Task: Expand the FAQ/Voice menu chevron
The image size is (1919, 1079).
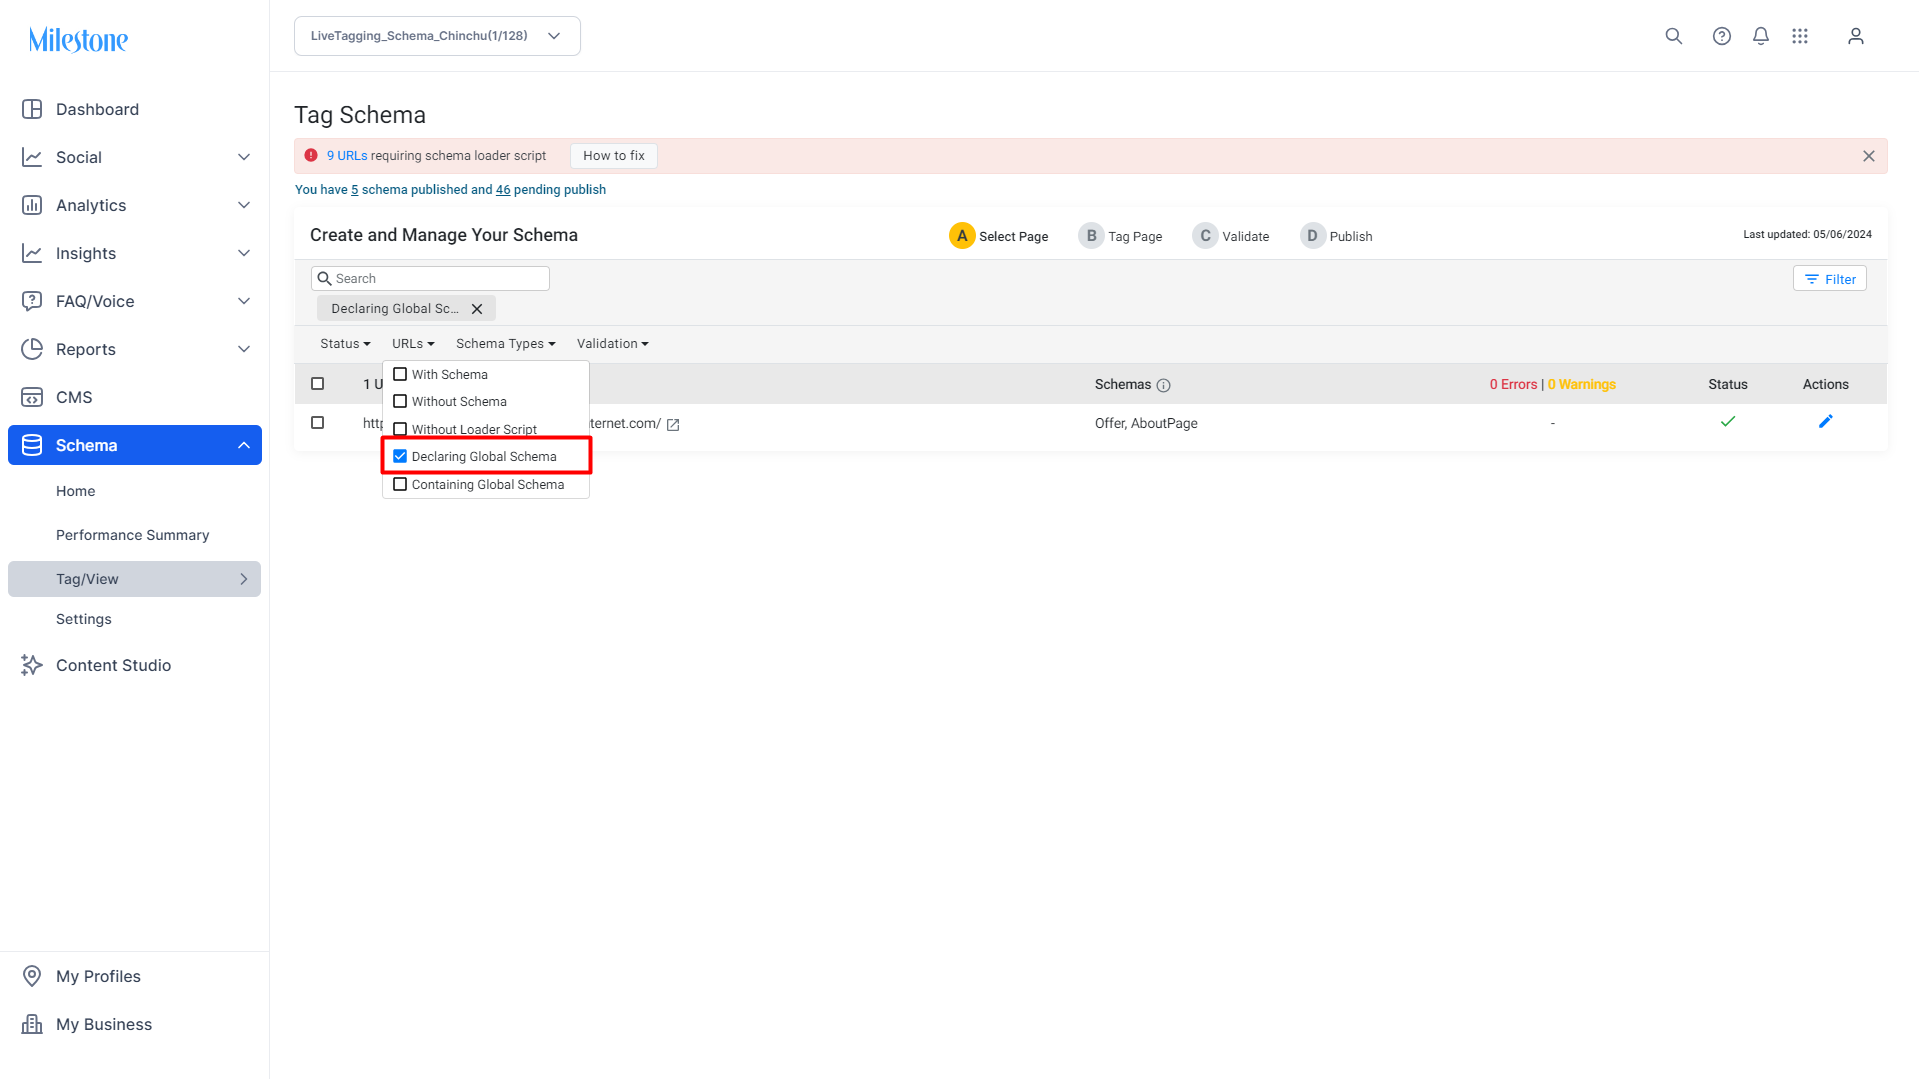Action: click(244, 301)
